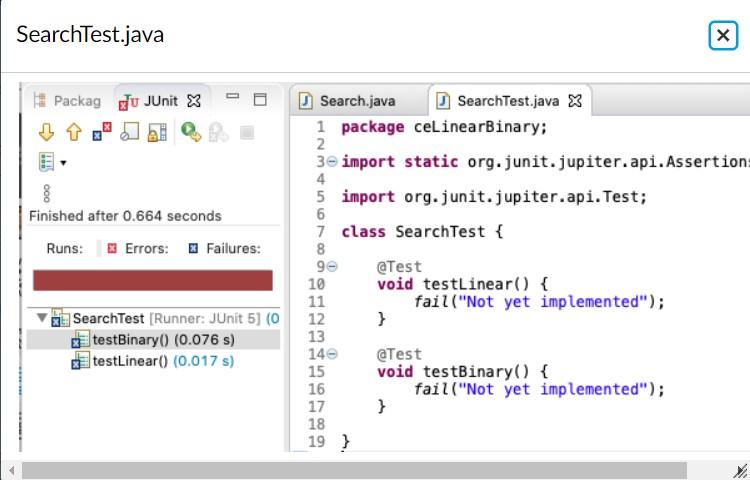Open the Test Run History dropdown arrow
Image resolution: width=750 pixels, height=480 pixels.
63,163
